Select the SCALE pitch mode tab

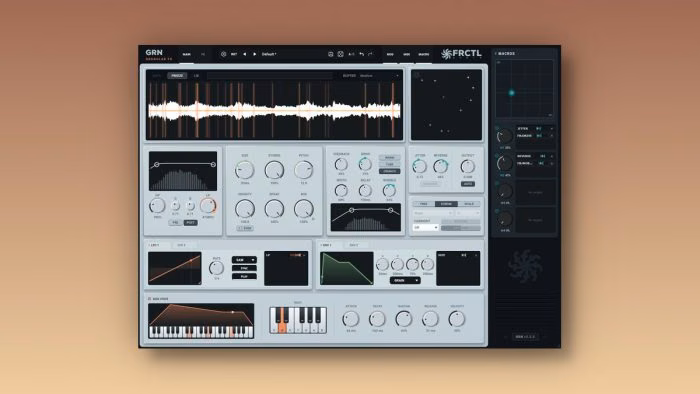pyautogui.click(x=469, y=204)
